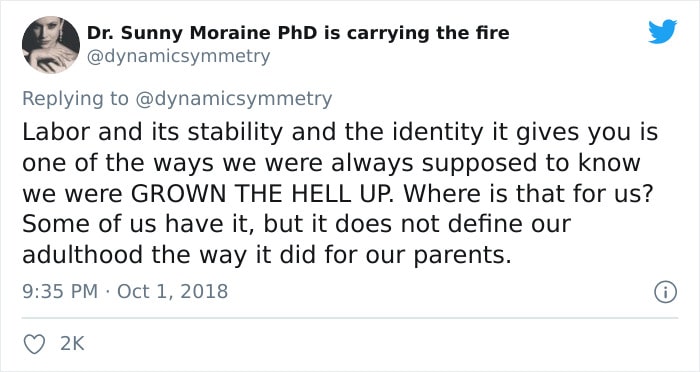View the 2K likes count
Screen dimensions: 700x372
pyautogui.click(x=72, y=344)
